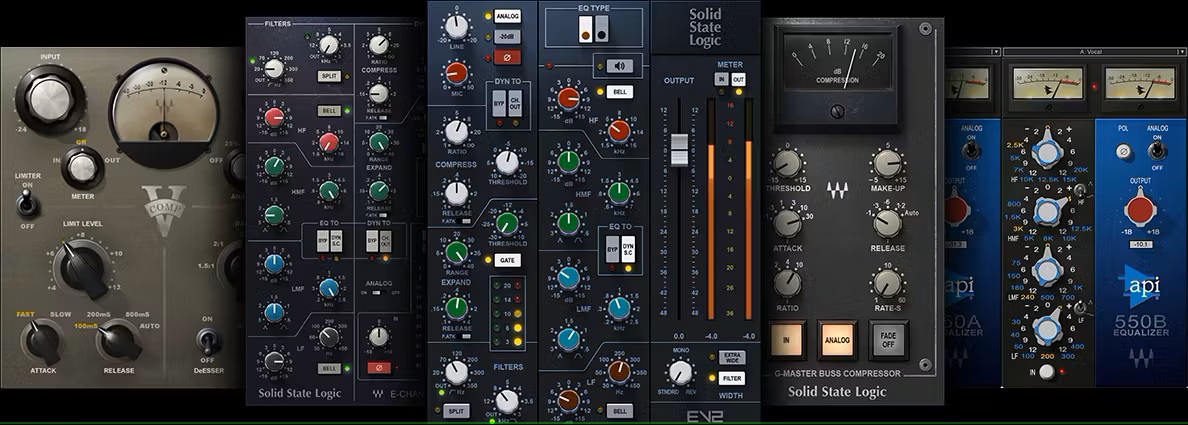Image resolution: width=1188 pixels, height=425 pixels.
Task: Click EV2 green gate THRESHOLD knob
Action: (x=507, y=222)
